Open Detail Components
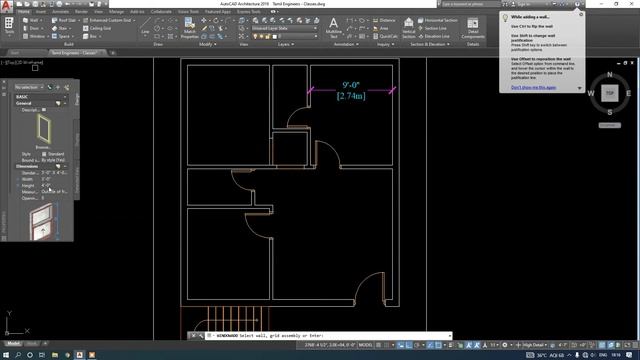This screenshot has width=640, height=360. pos(473,28)
